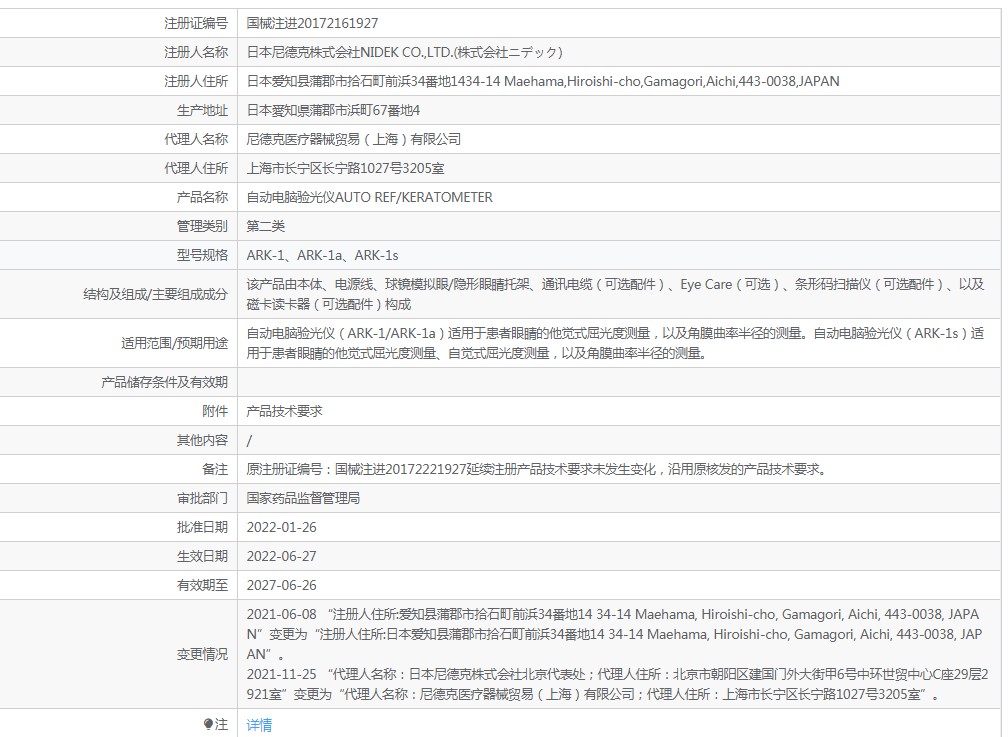1008x737 pixels.
Task: Select the registrant address with Gamagori, Aichi
Action: (543, 81)
